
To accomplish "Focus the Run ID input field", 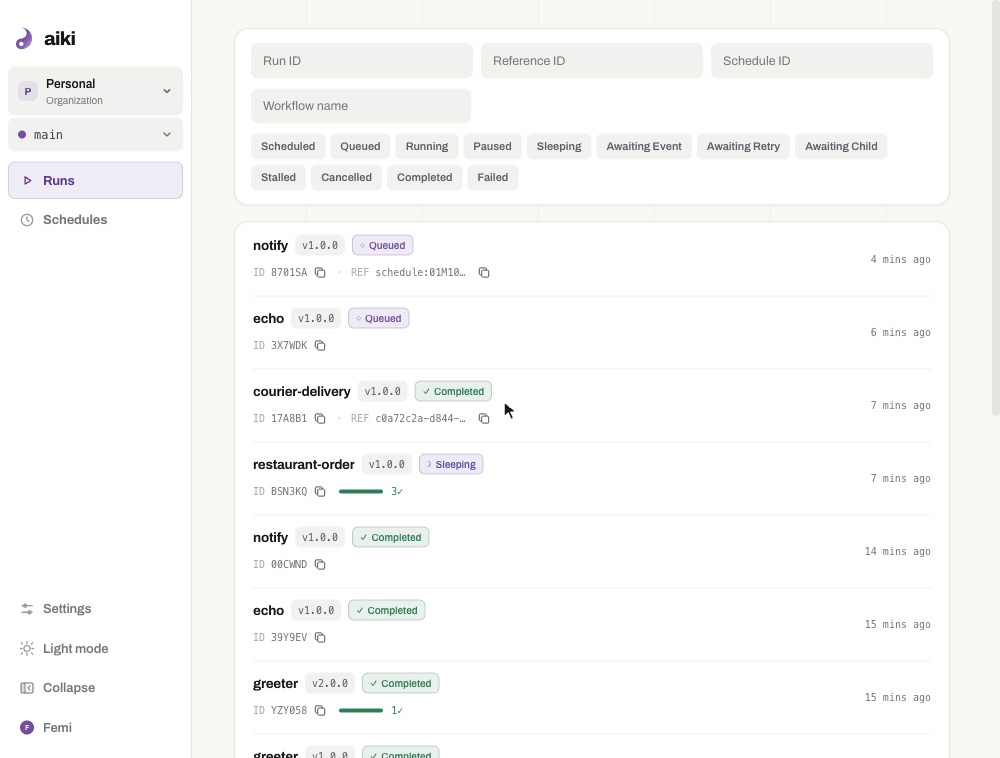I will (x=362, y=61).
